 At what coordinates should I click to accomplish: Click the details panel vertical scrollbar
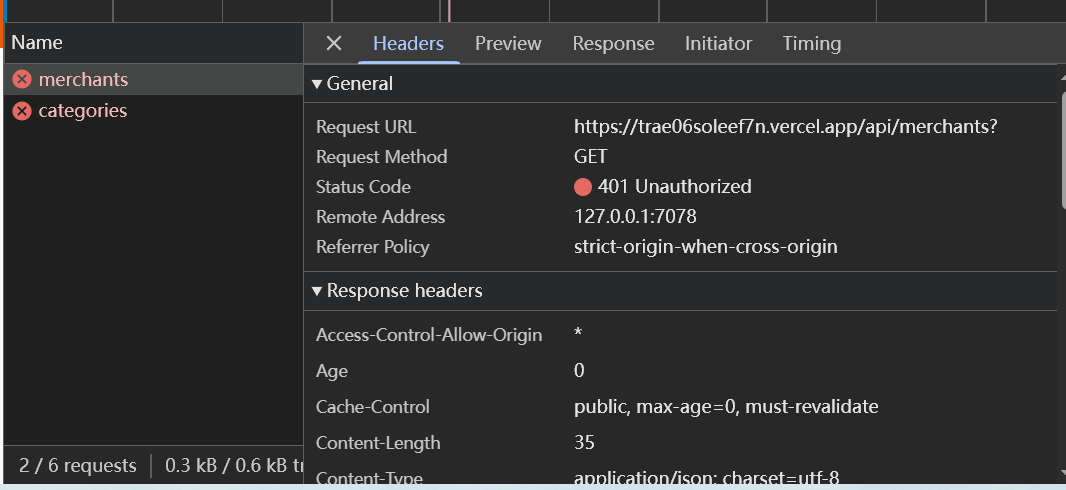1061,150
